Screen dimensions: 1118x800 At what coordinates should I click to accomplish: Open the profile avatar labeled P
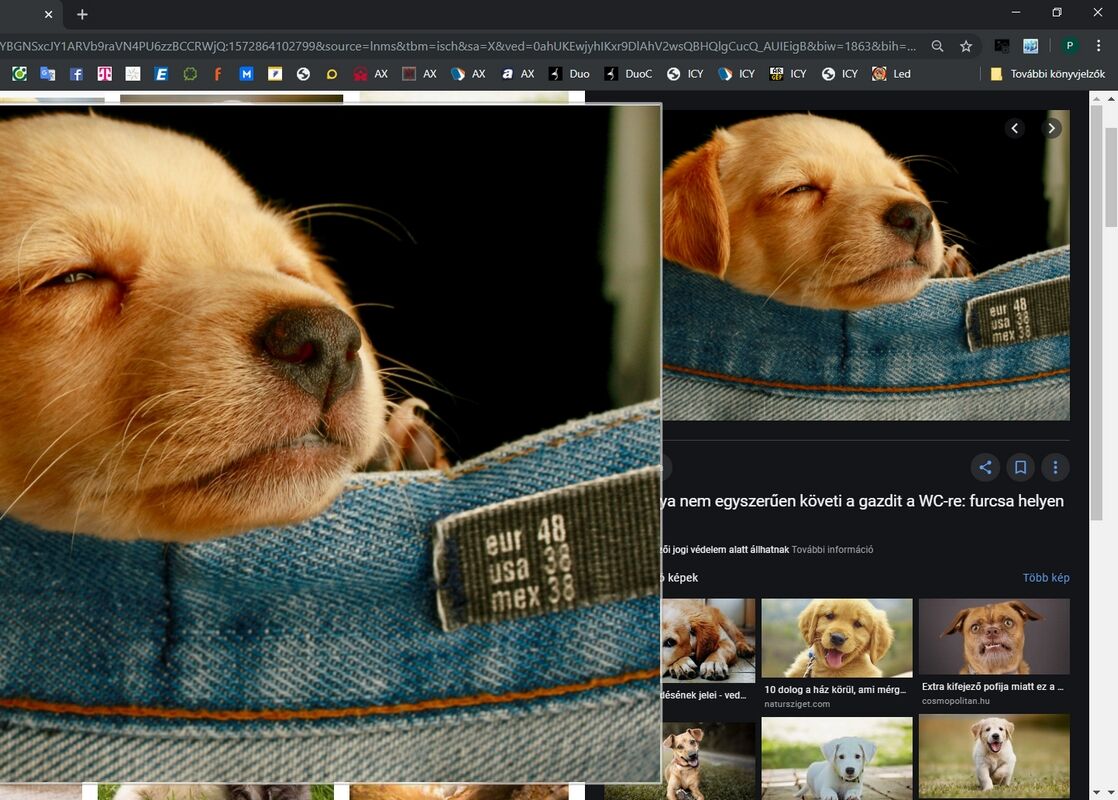click(x=1069, y=46)
